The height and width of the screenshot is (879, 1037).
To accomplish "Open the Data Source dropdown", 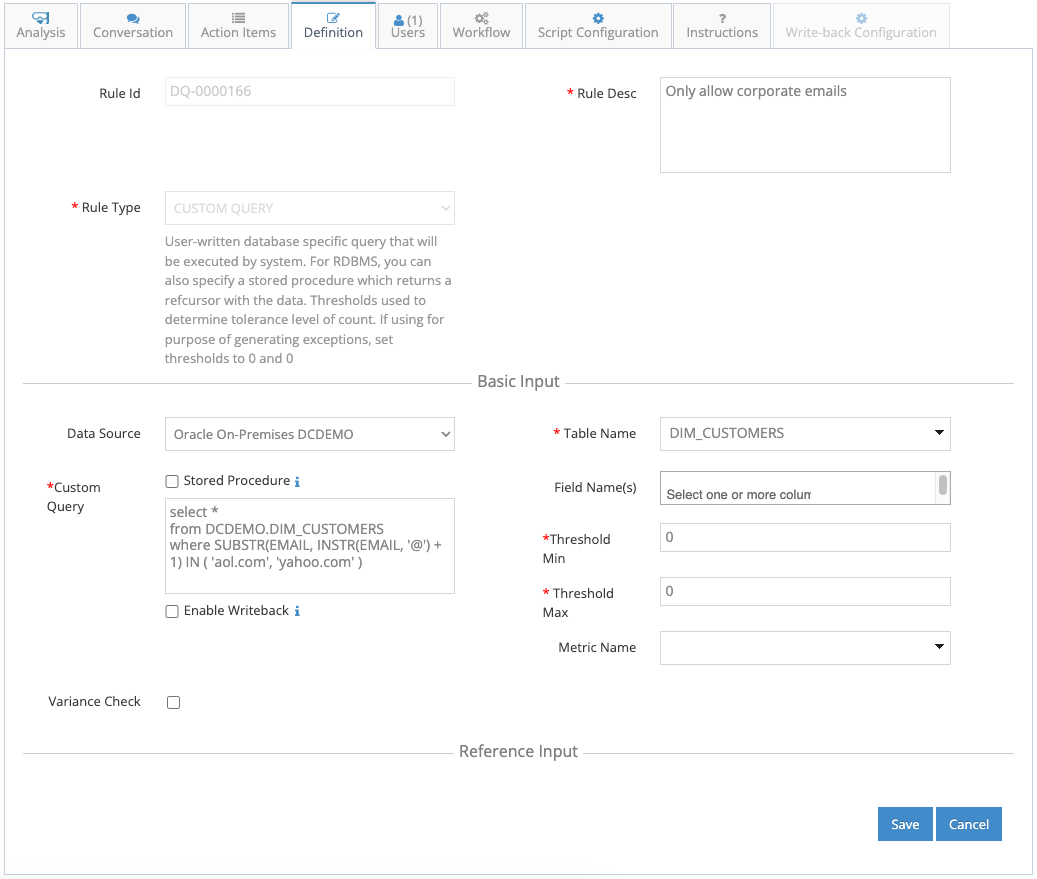I will (x=310, y=434).
